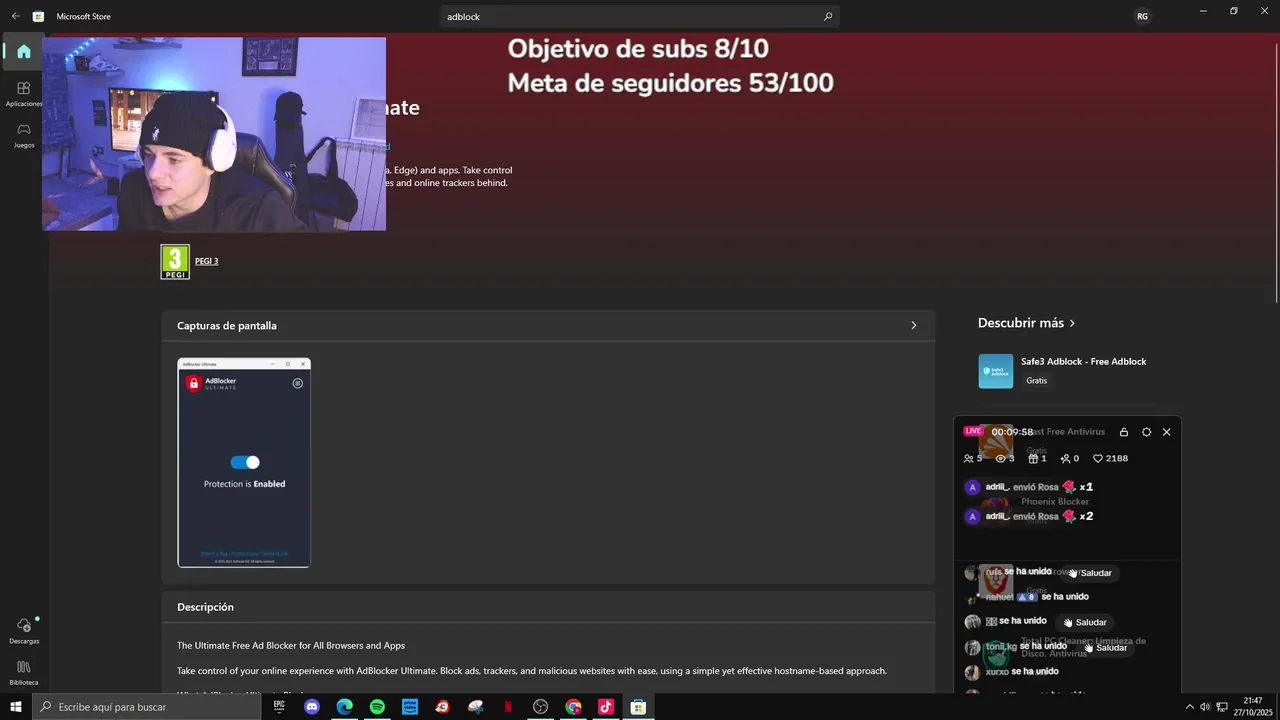The height and width of the screenshot is (720, 1280).
Task: Open the clock showing 21:47
Action: click(1253, 707)
